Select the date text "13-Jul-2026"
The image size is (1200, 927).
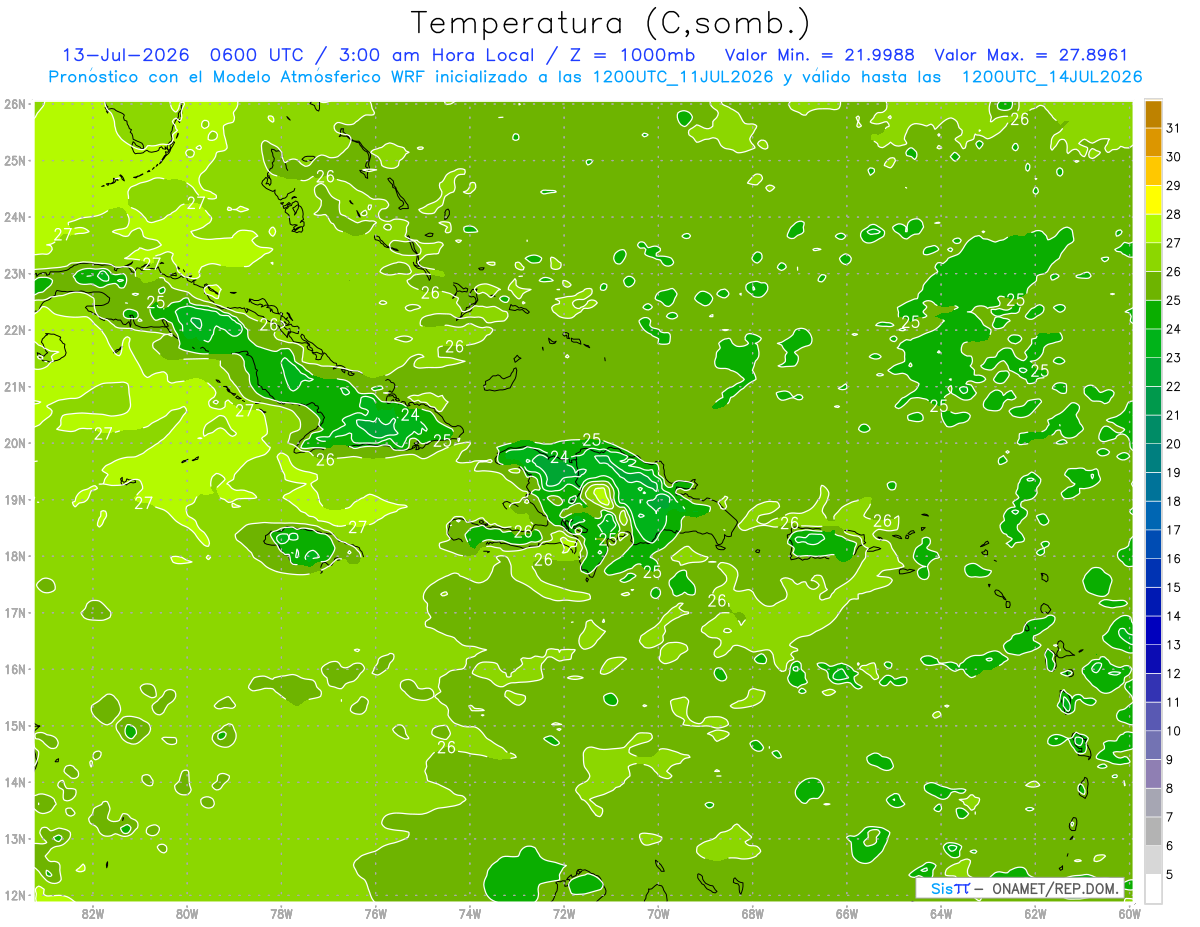pos(126,55)
